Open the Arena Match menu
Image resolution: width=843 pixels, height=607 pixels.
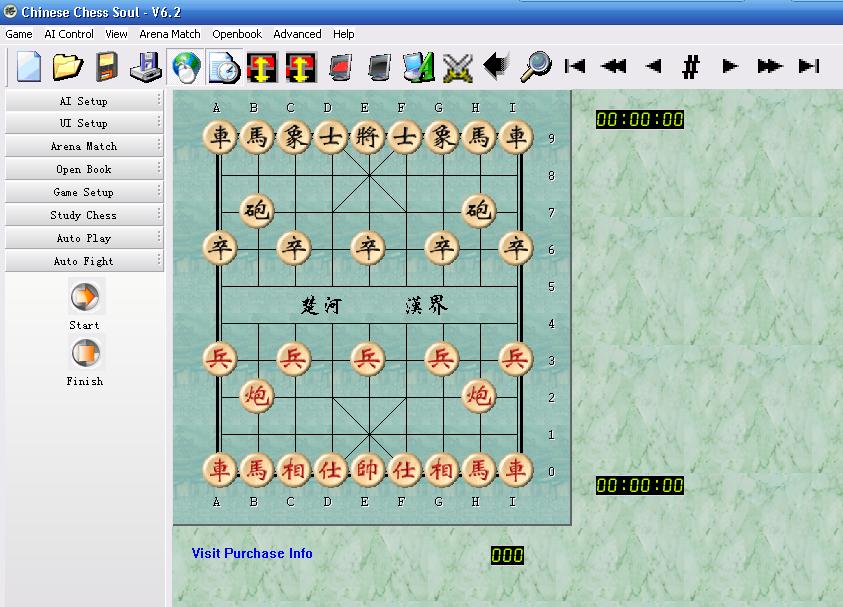[x=170, y=34]
